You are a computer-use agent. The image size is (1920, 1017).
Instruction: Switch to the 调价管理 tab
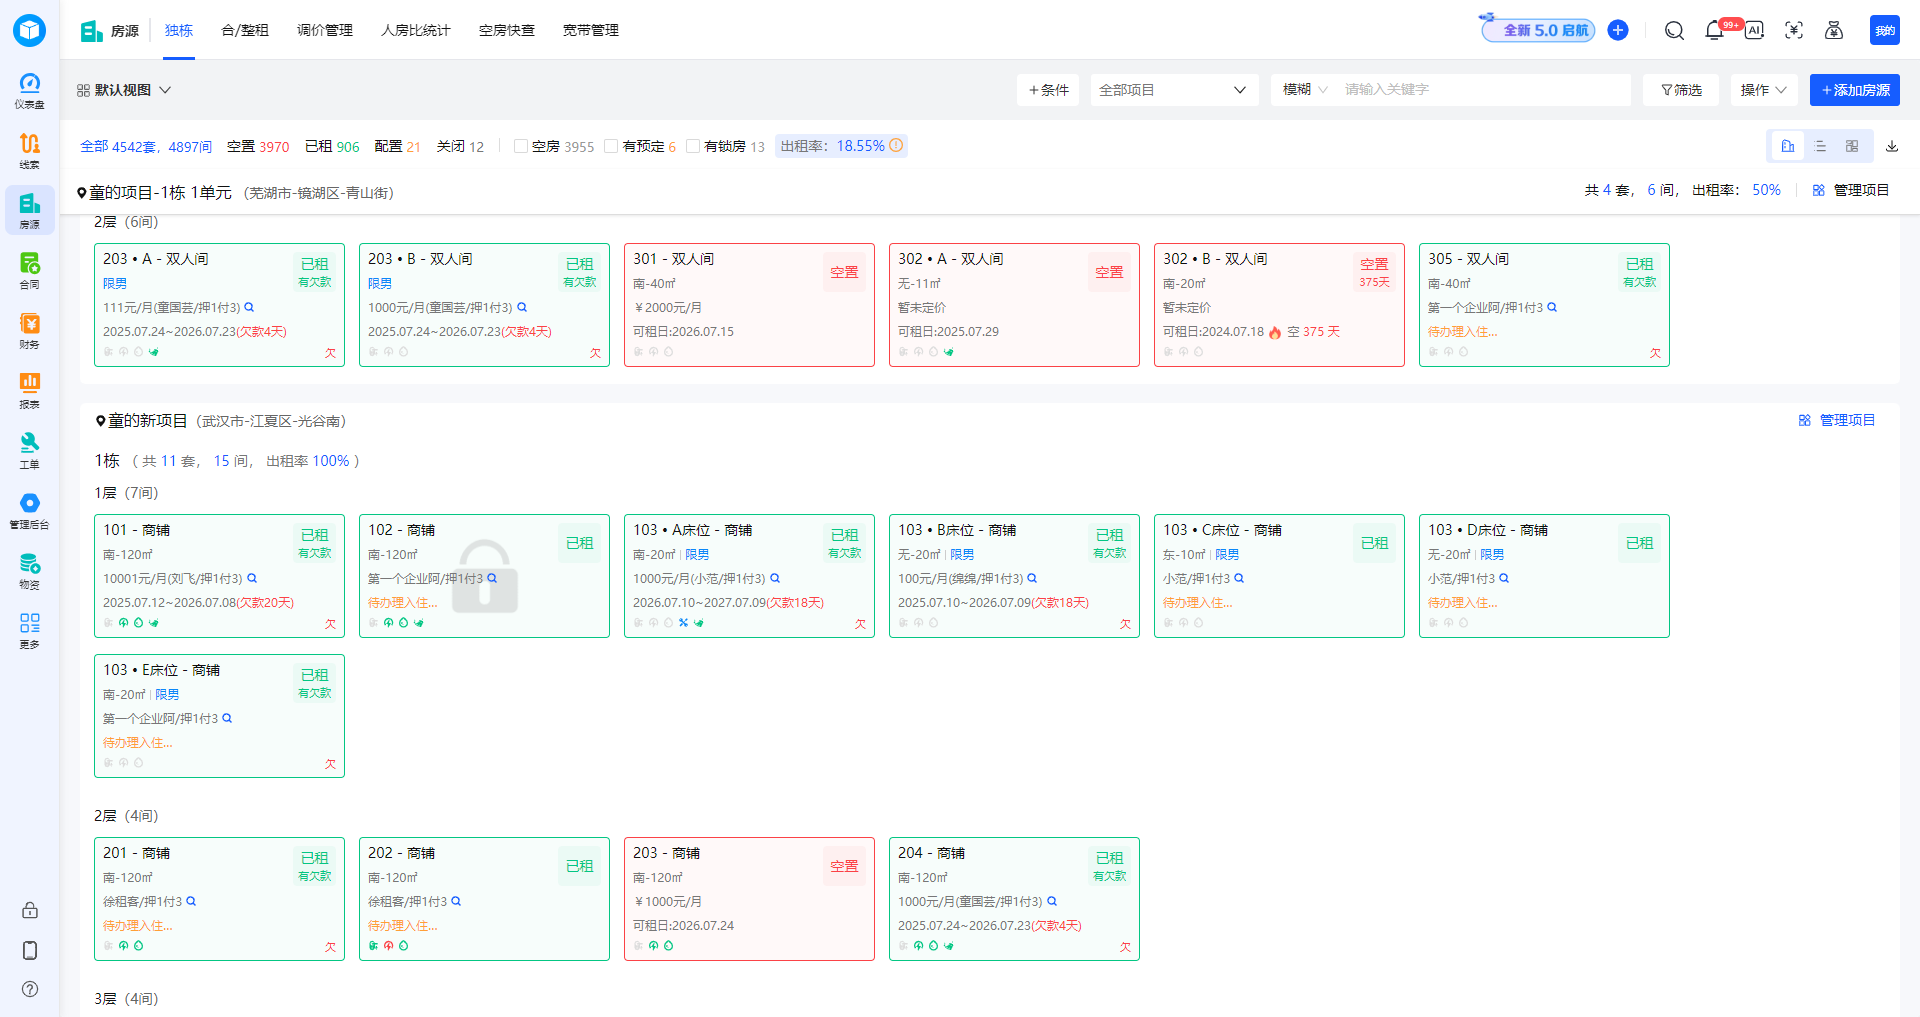(x=325, y=30)
